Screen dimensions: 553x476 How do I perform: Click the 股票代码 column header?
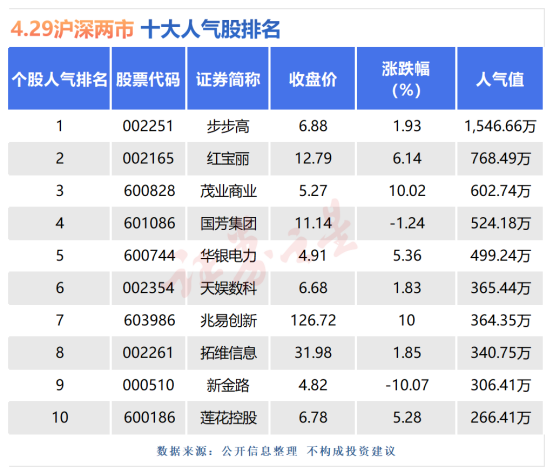(148, 79)
